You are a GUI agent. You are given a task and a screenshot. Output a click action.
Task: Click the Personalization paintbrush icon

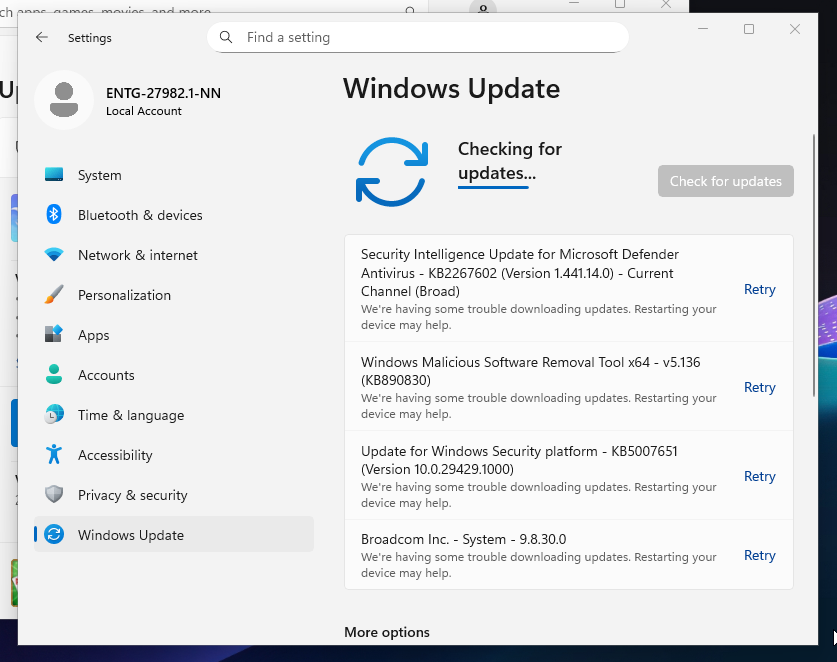coord(54,295)
